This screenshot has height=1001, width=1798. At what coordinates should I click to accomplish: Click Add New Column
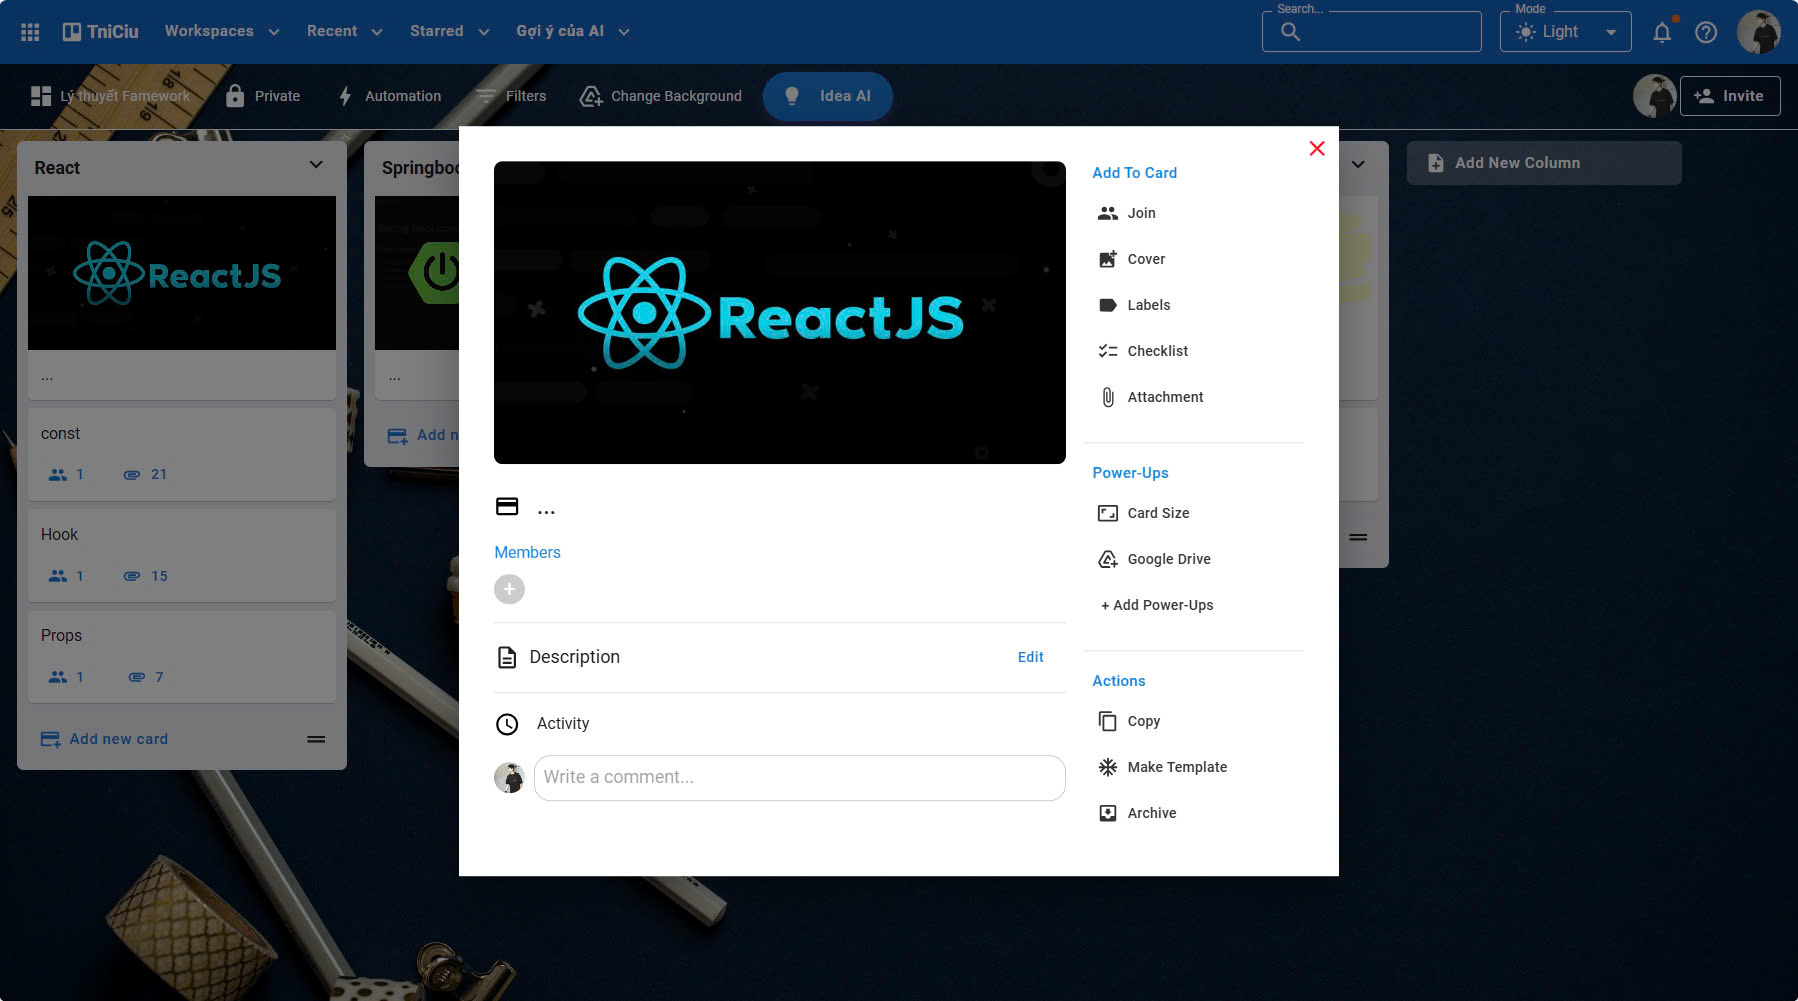[x=1544, y=163]
